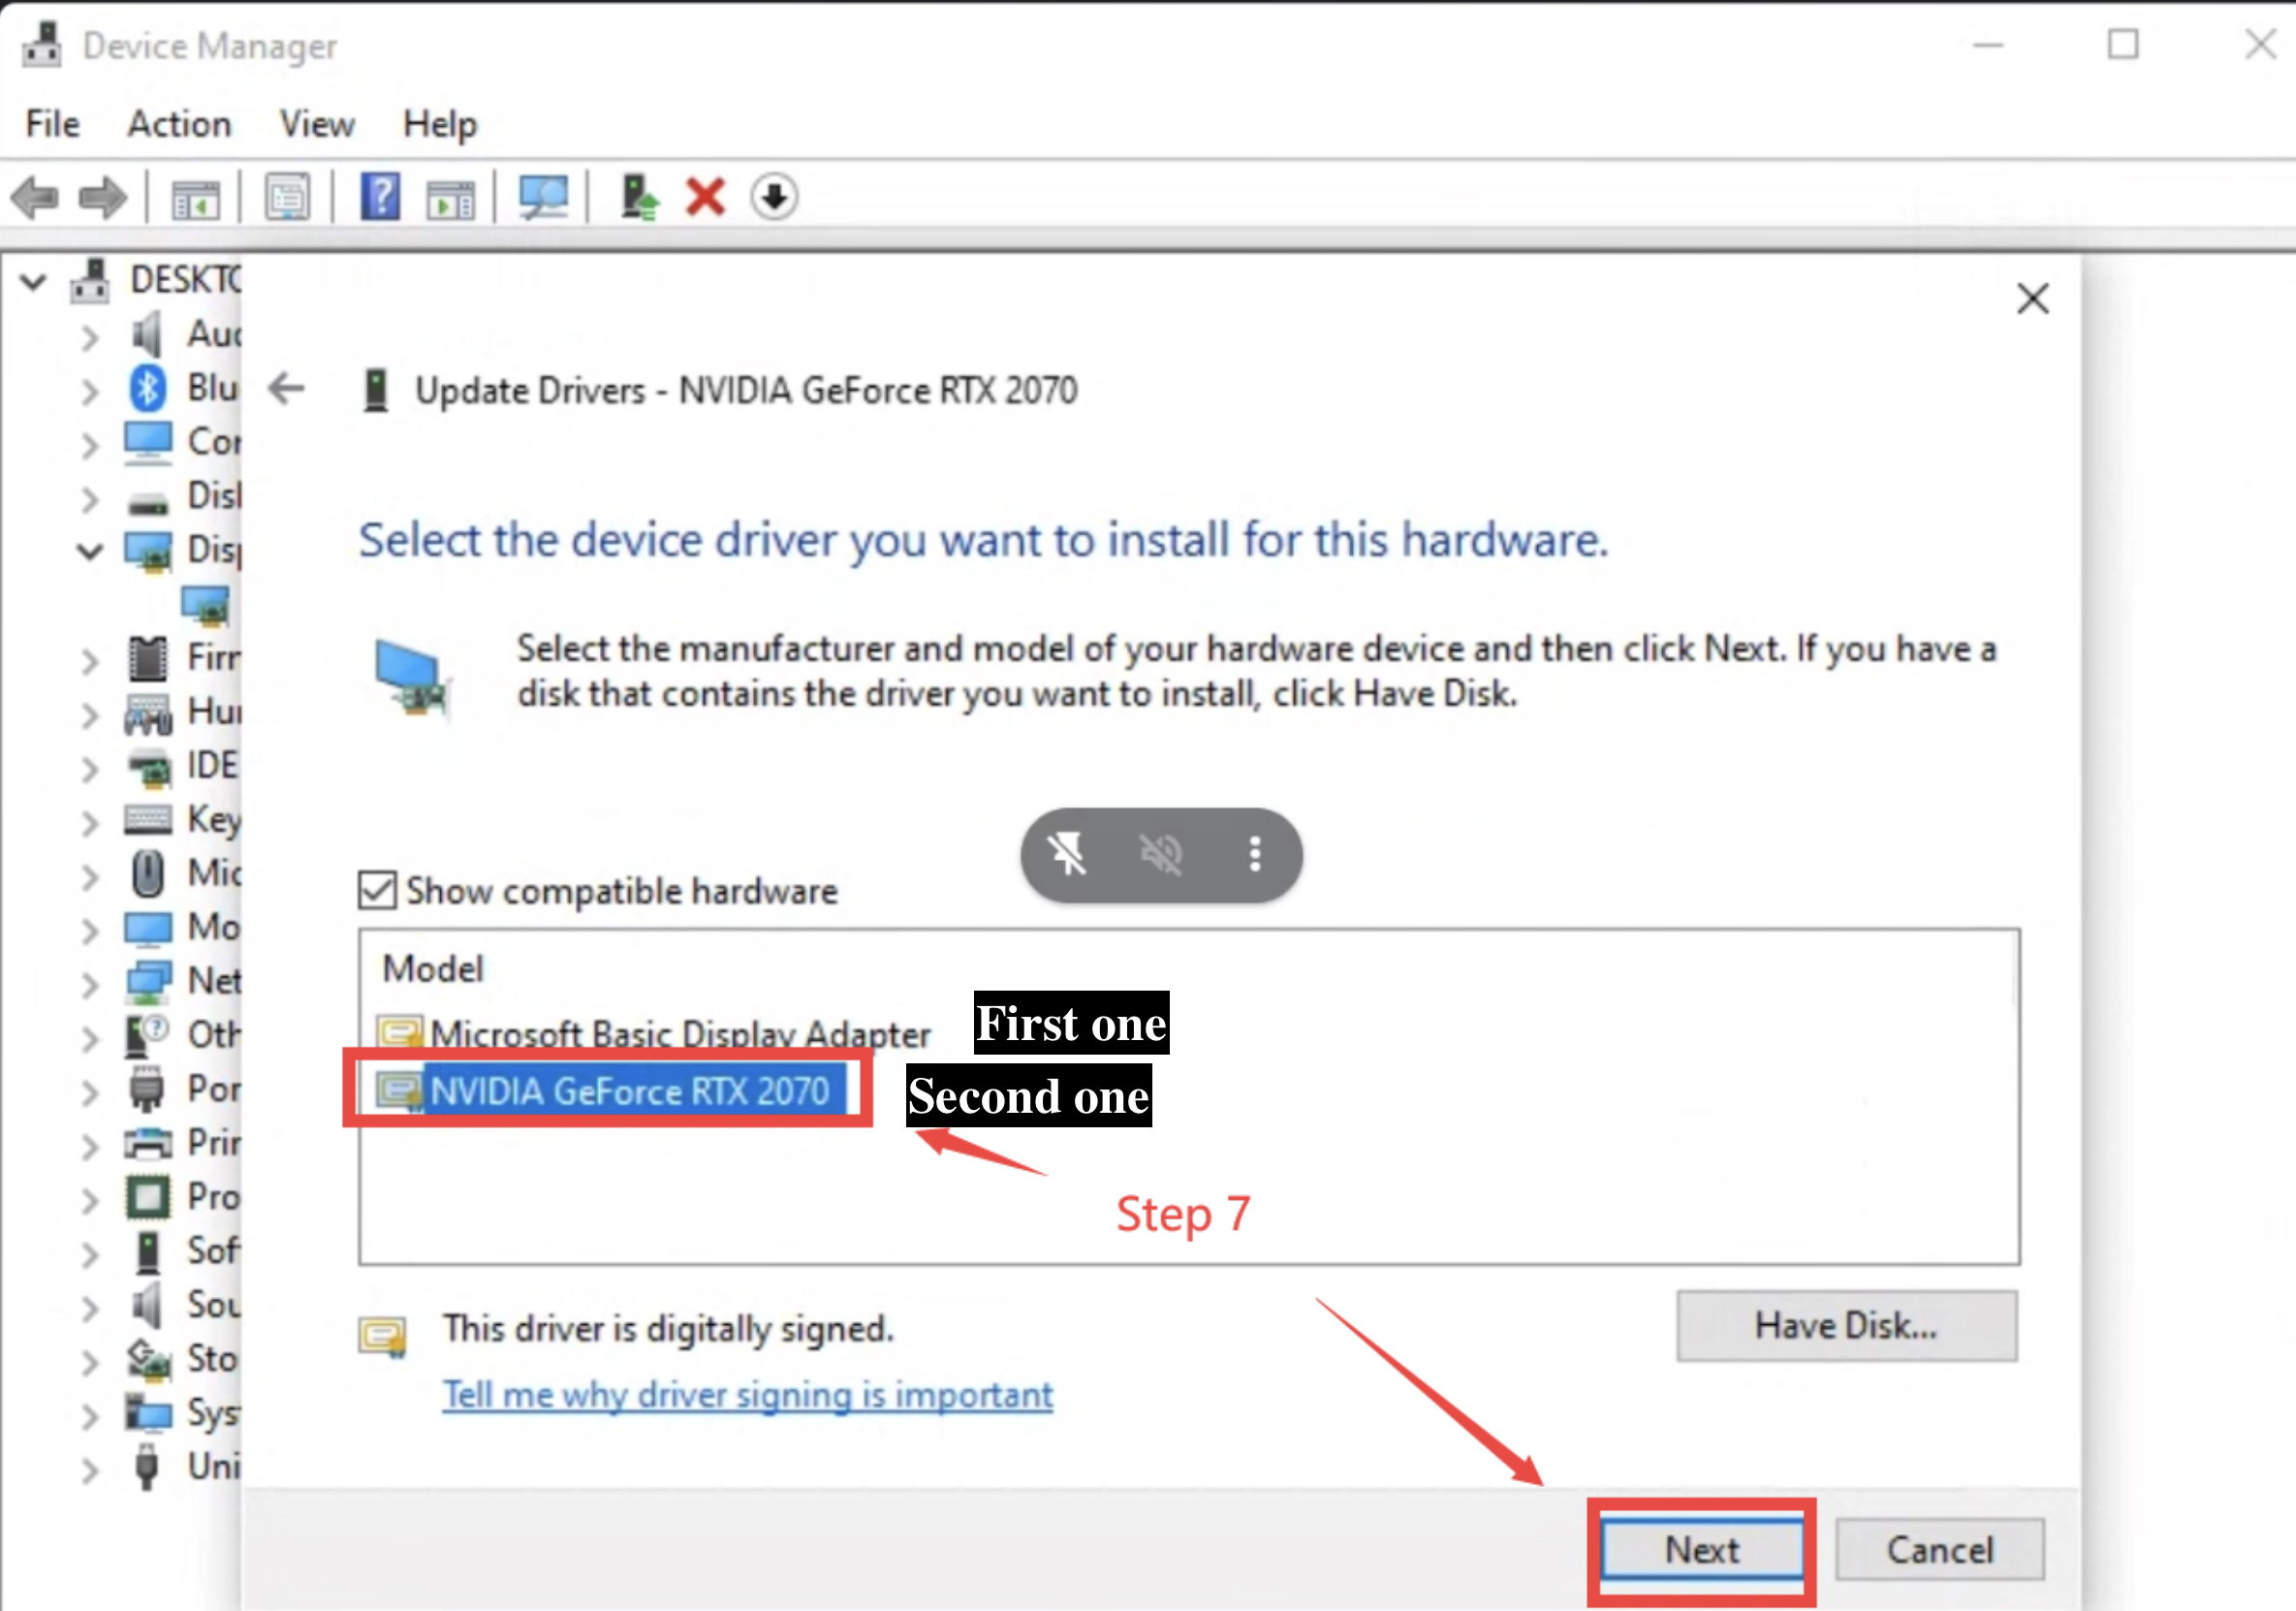The height and width of the screenshot is (1611, 2296).
Task: Click the down-arrow Disable device icon
Action: click(x=774, y=197)
